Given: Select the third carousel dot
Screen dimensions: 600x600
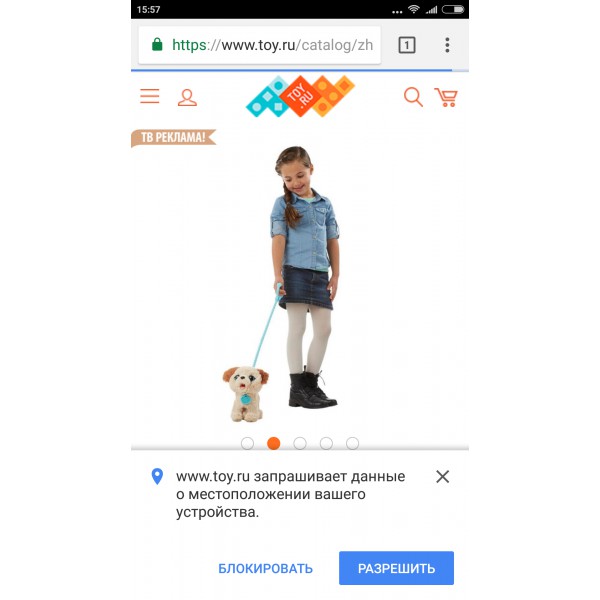Looking at the screenshot, I should click(x=300, y=443).
